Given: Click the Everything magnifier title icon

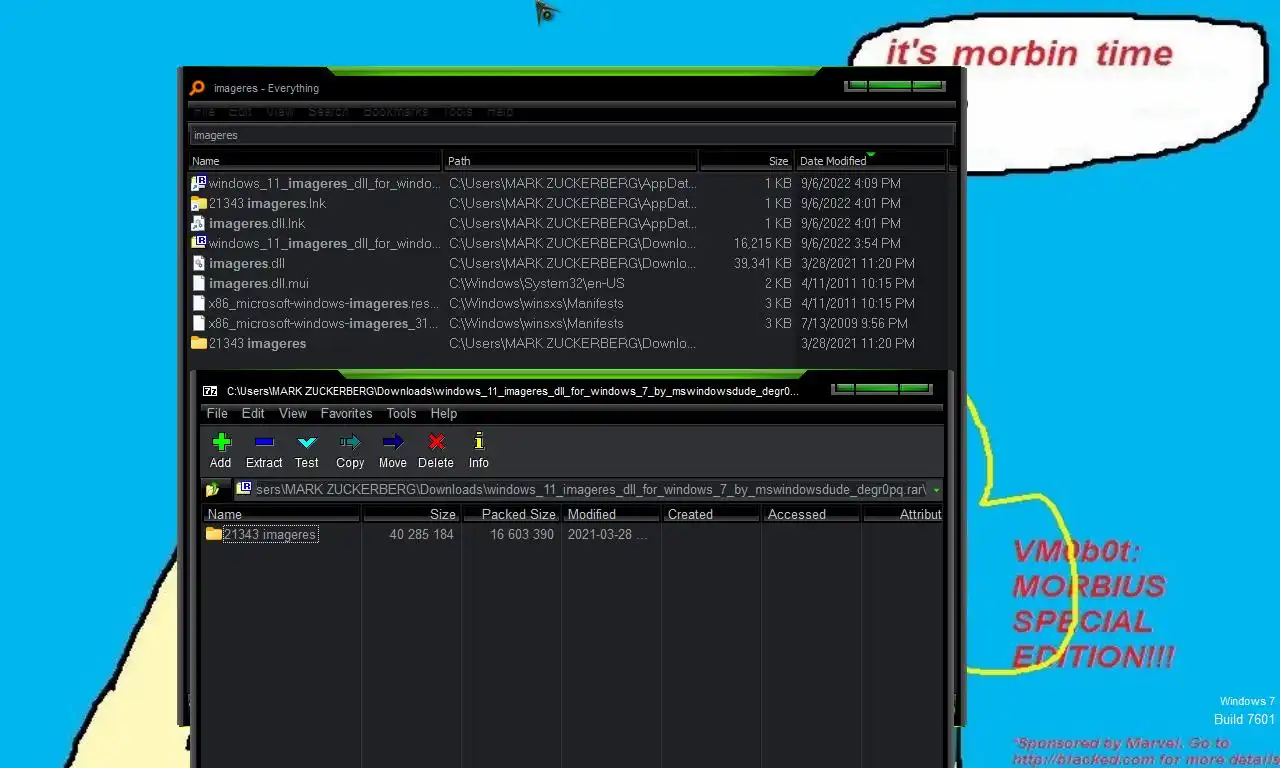Looking at the screenshot, I should [197, 88].
